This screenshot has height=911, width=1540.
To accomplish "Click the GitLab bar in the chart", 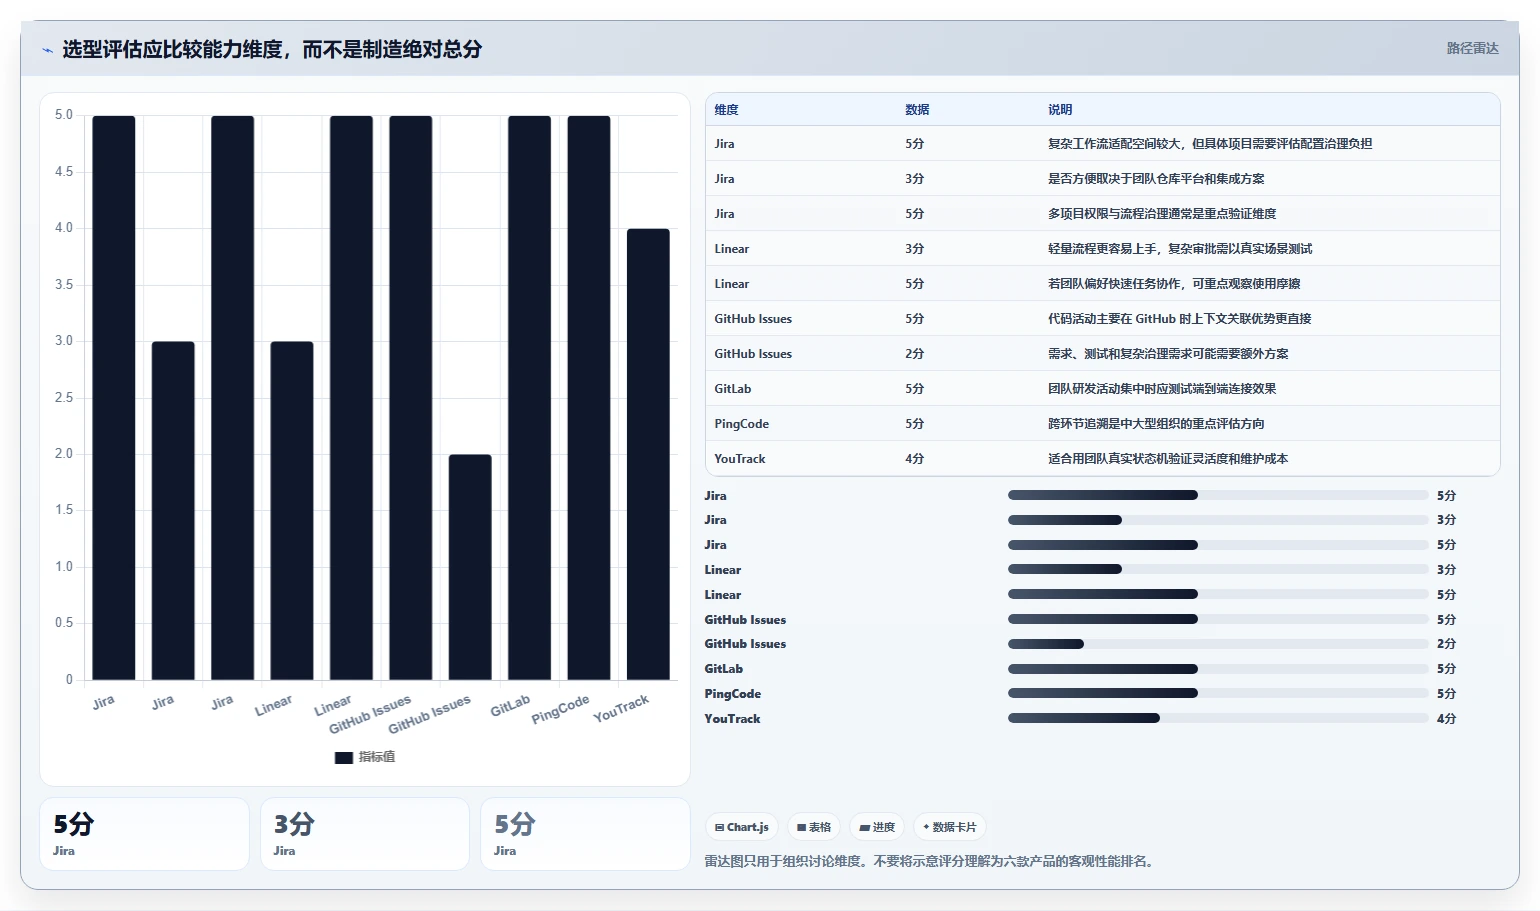I will pyautogui.click(x=529, y=398).
